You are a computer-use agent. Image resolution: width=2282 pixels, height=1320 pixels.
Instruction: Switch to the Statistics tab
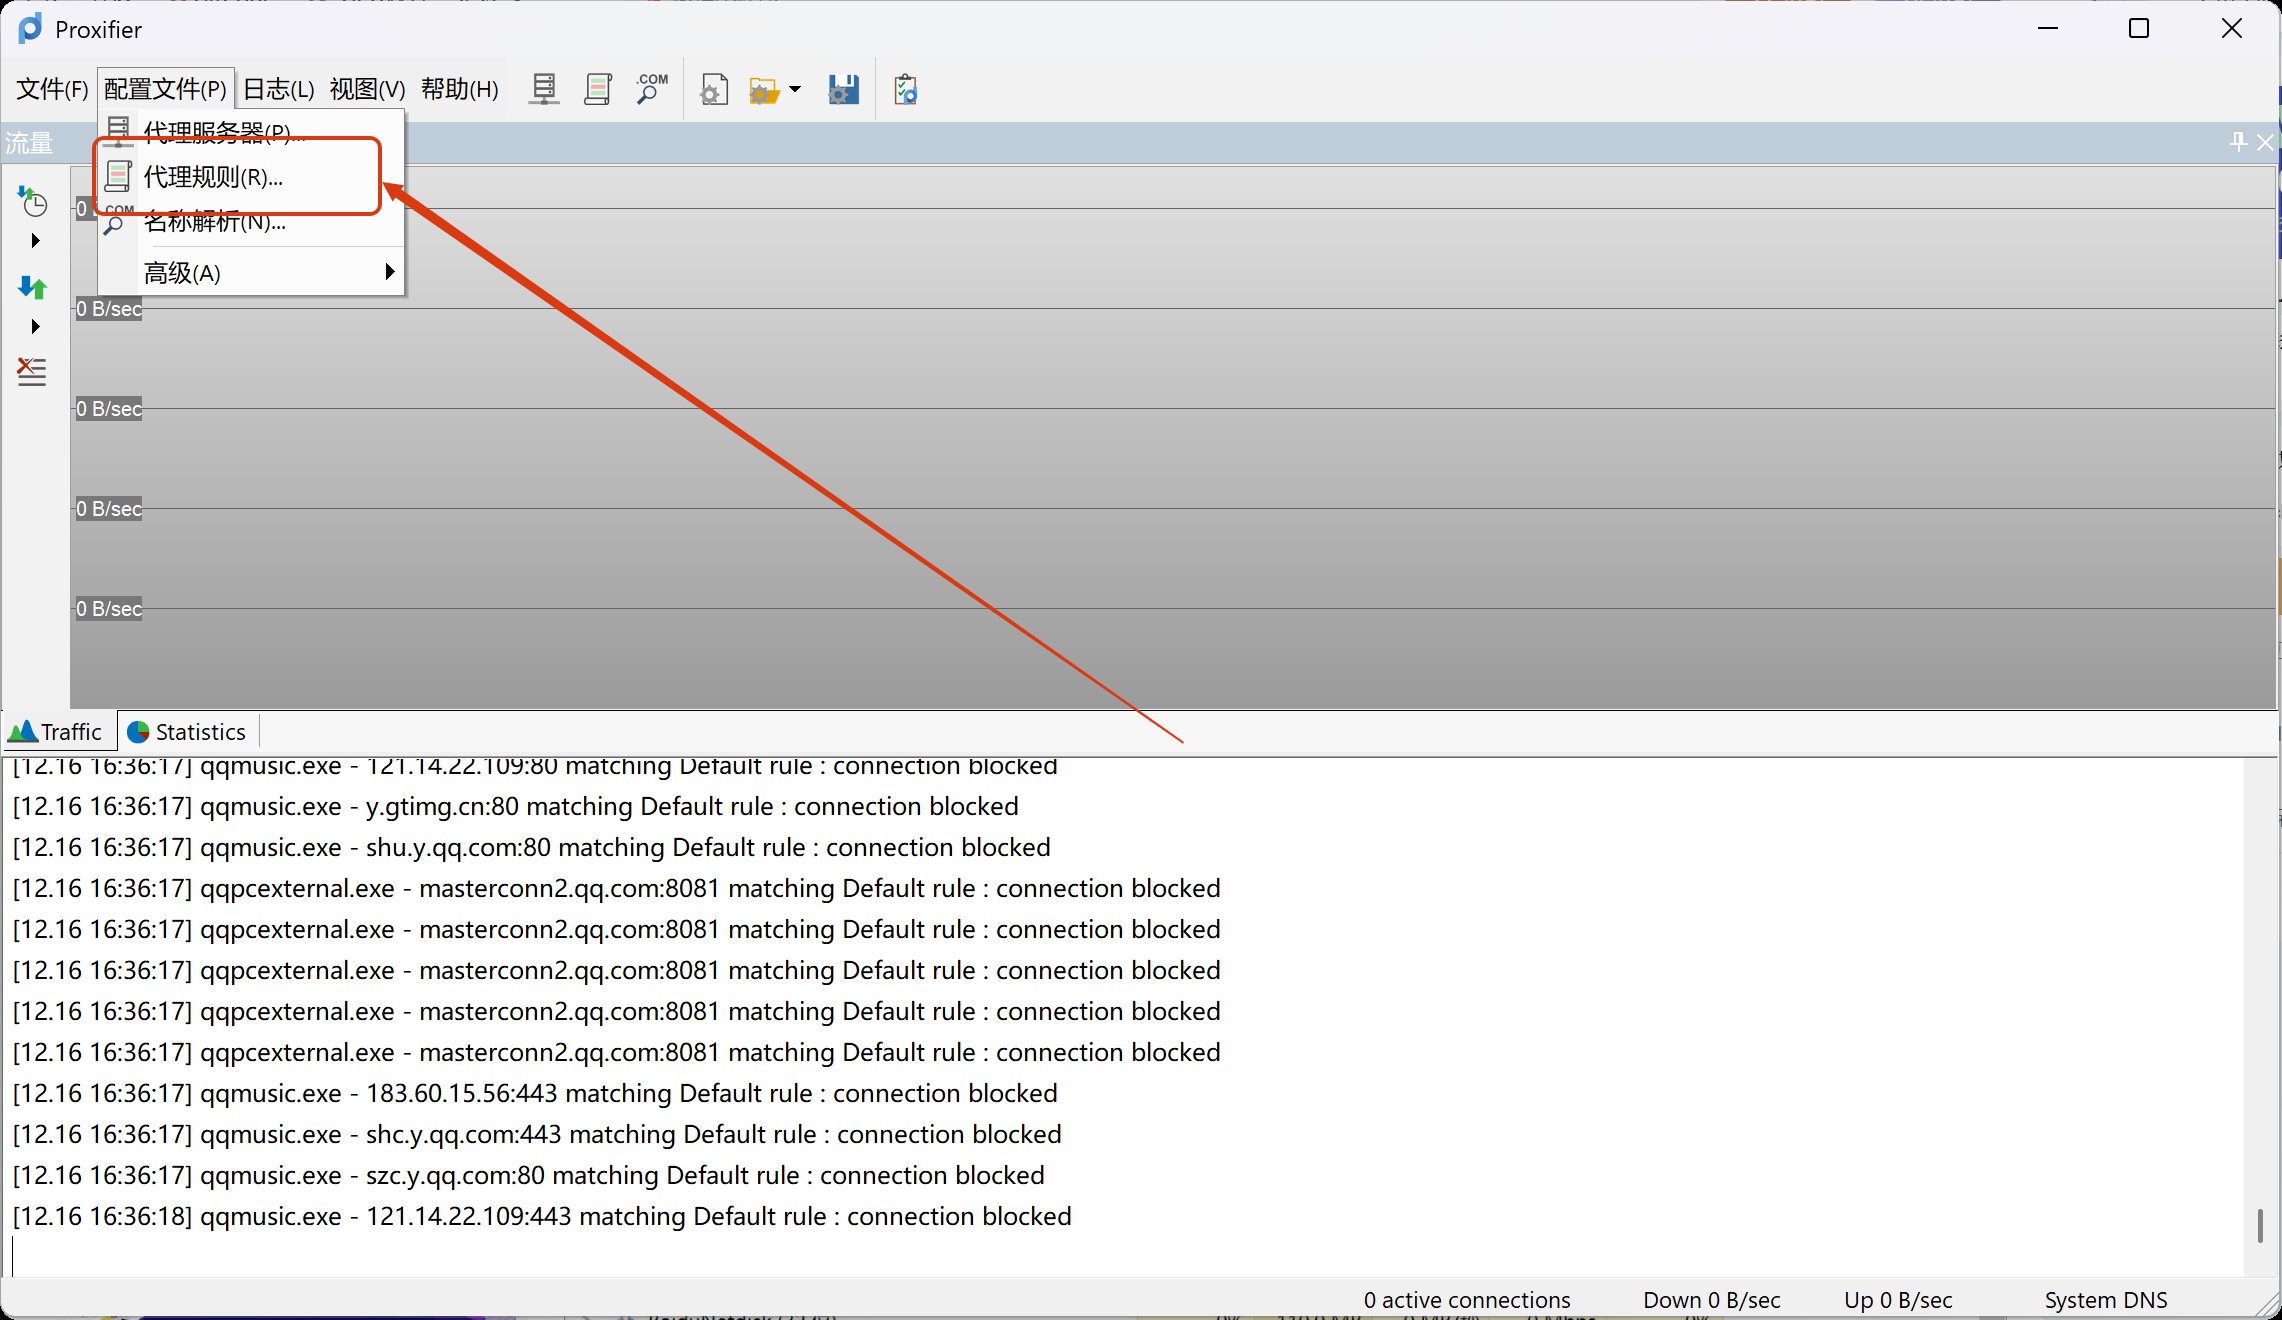pos(188,732)
